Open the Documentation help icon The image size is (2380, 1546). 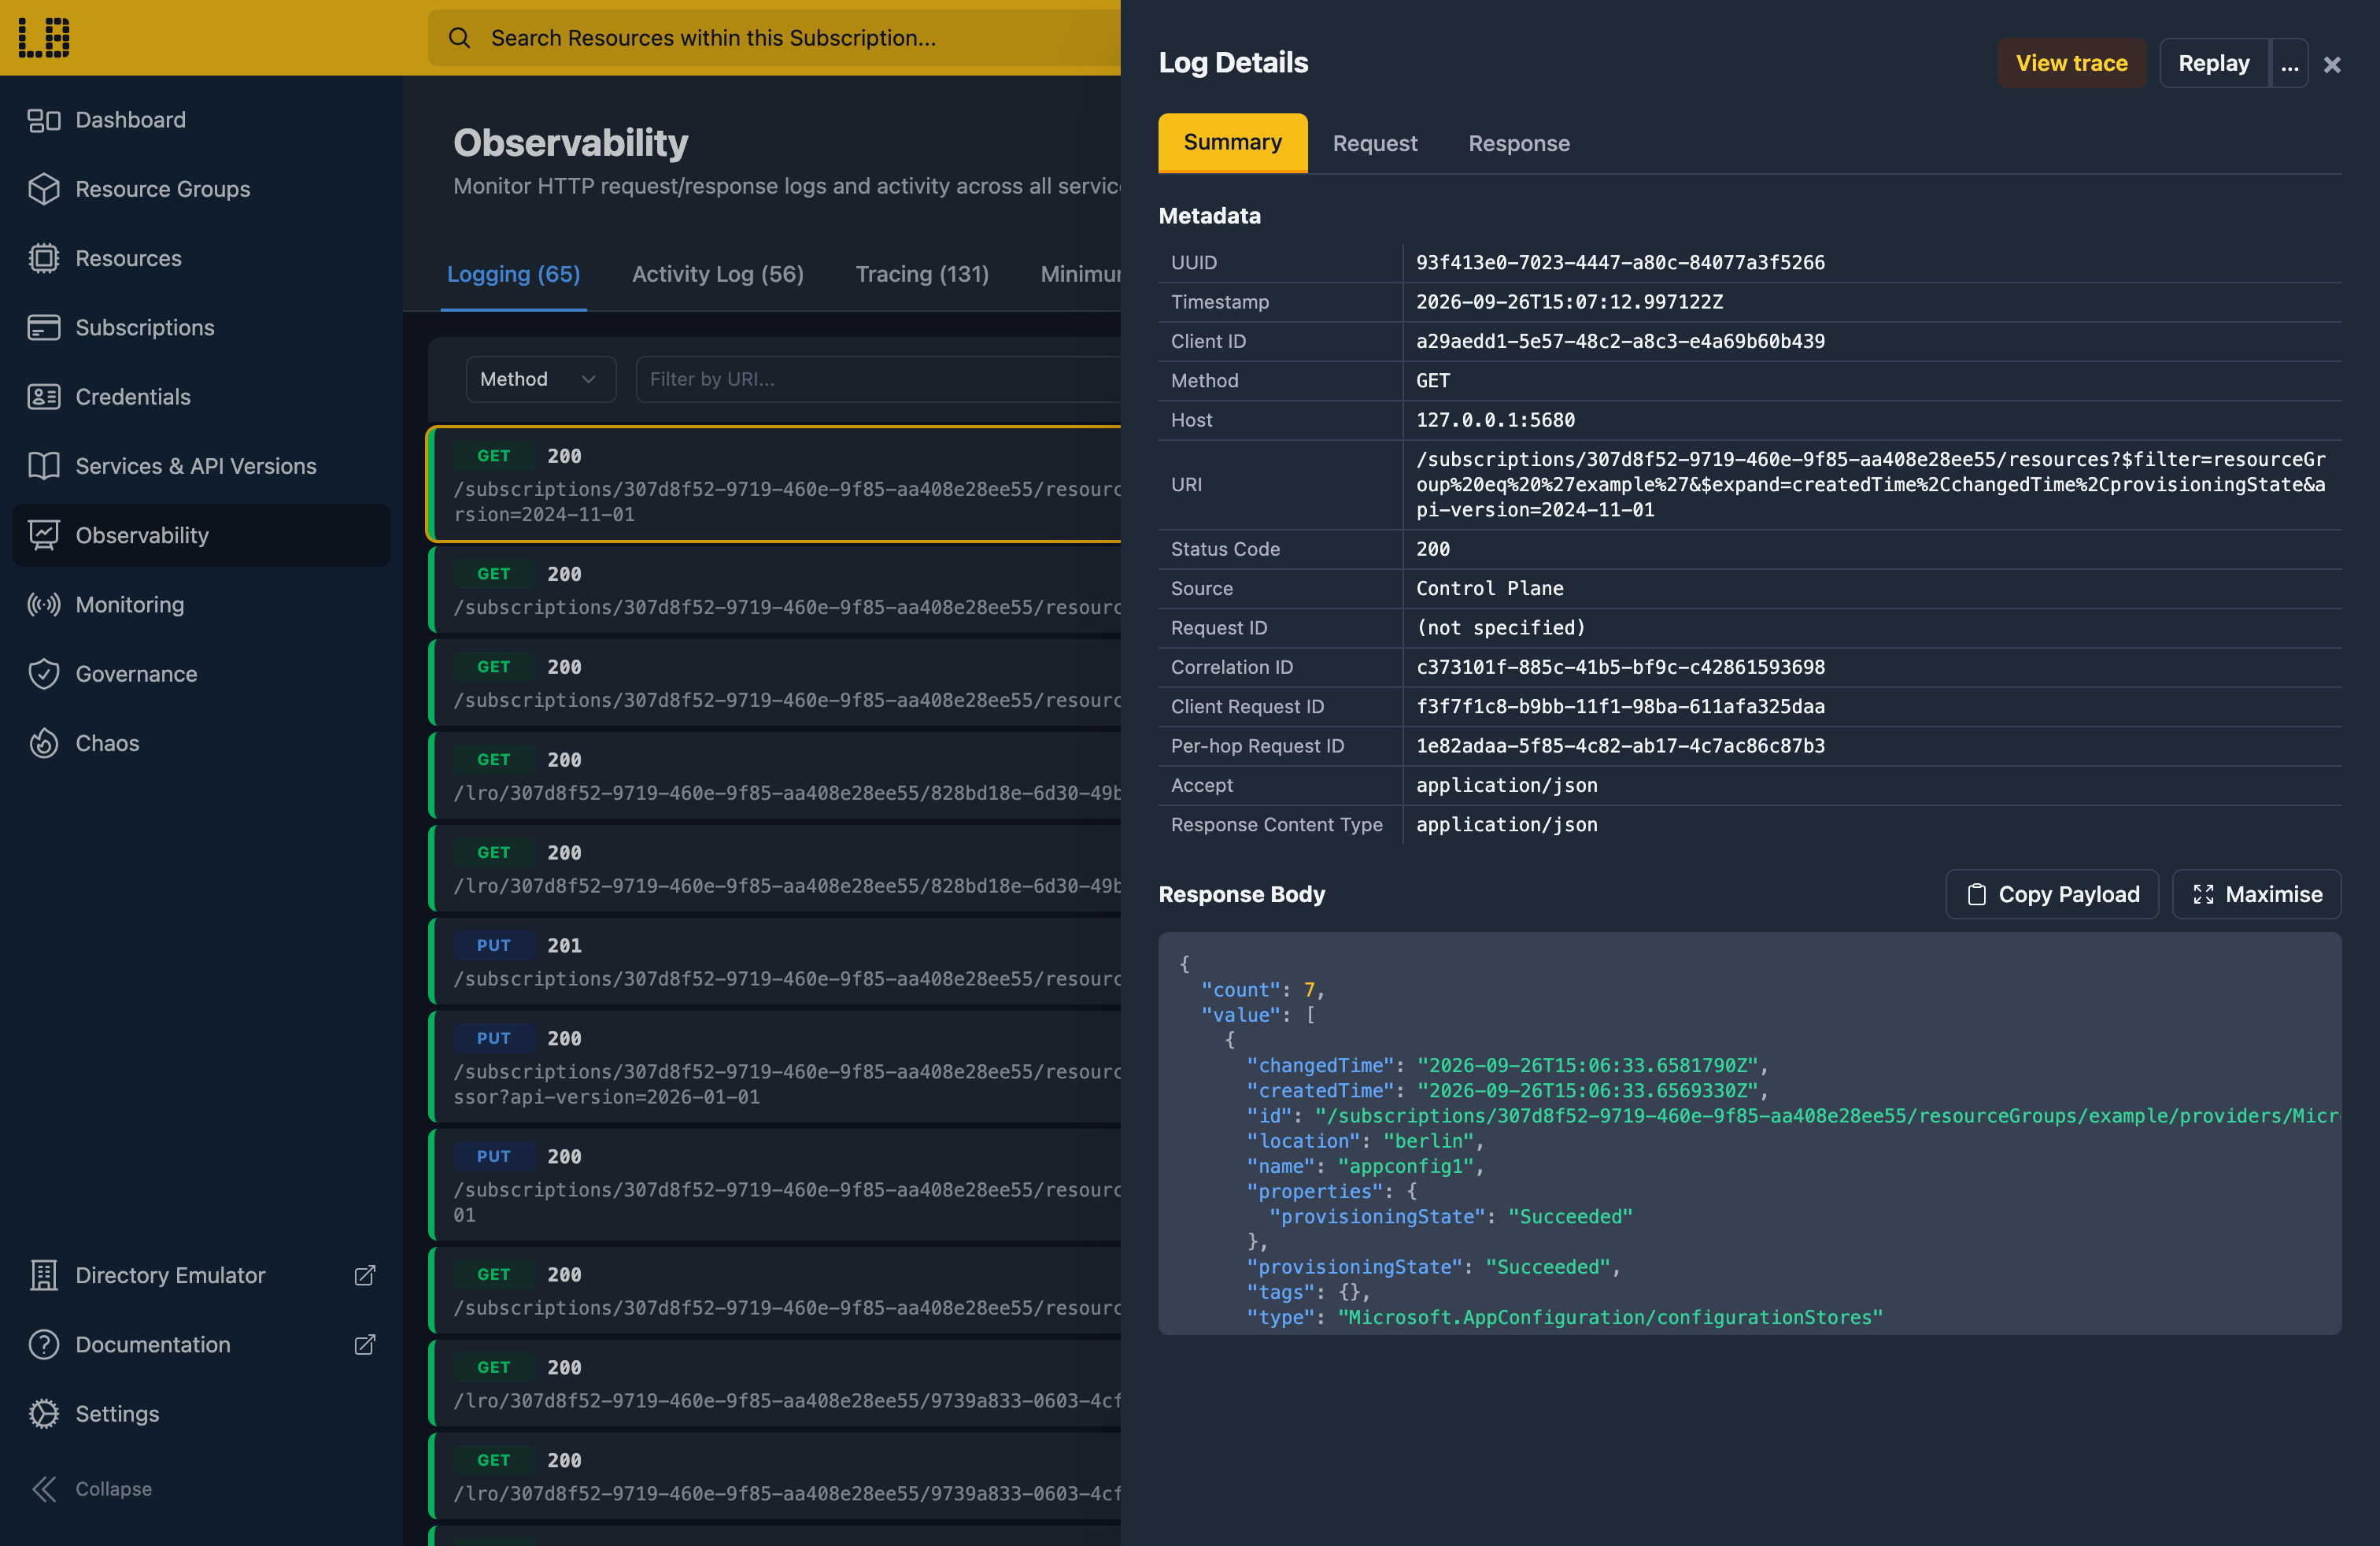(x=44, y=1344)
